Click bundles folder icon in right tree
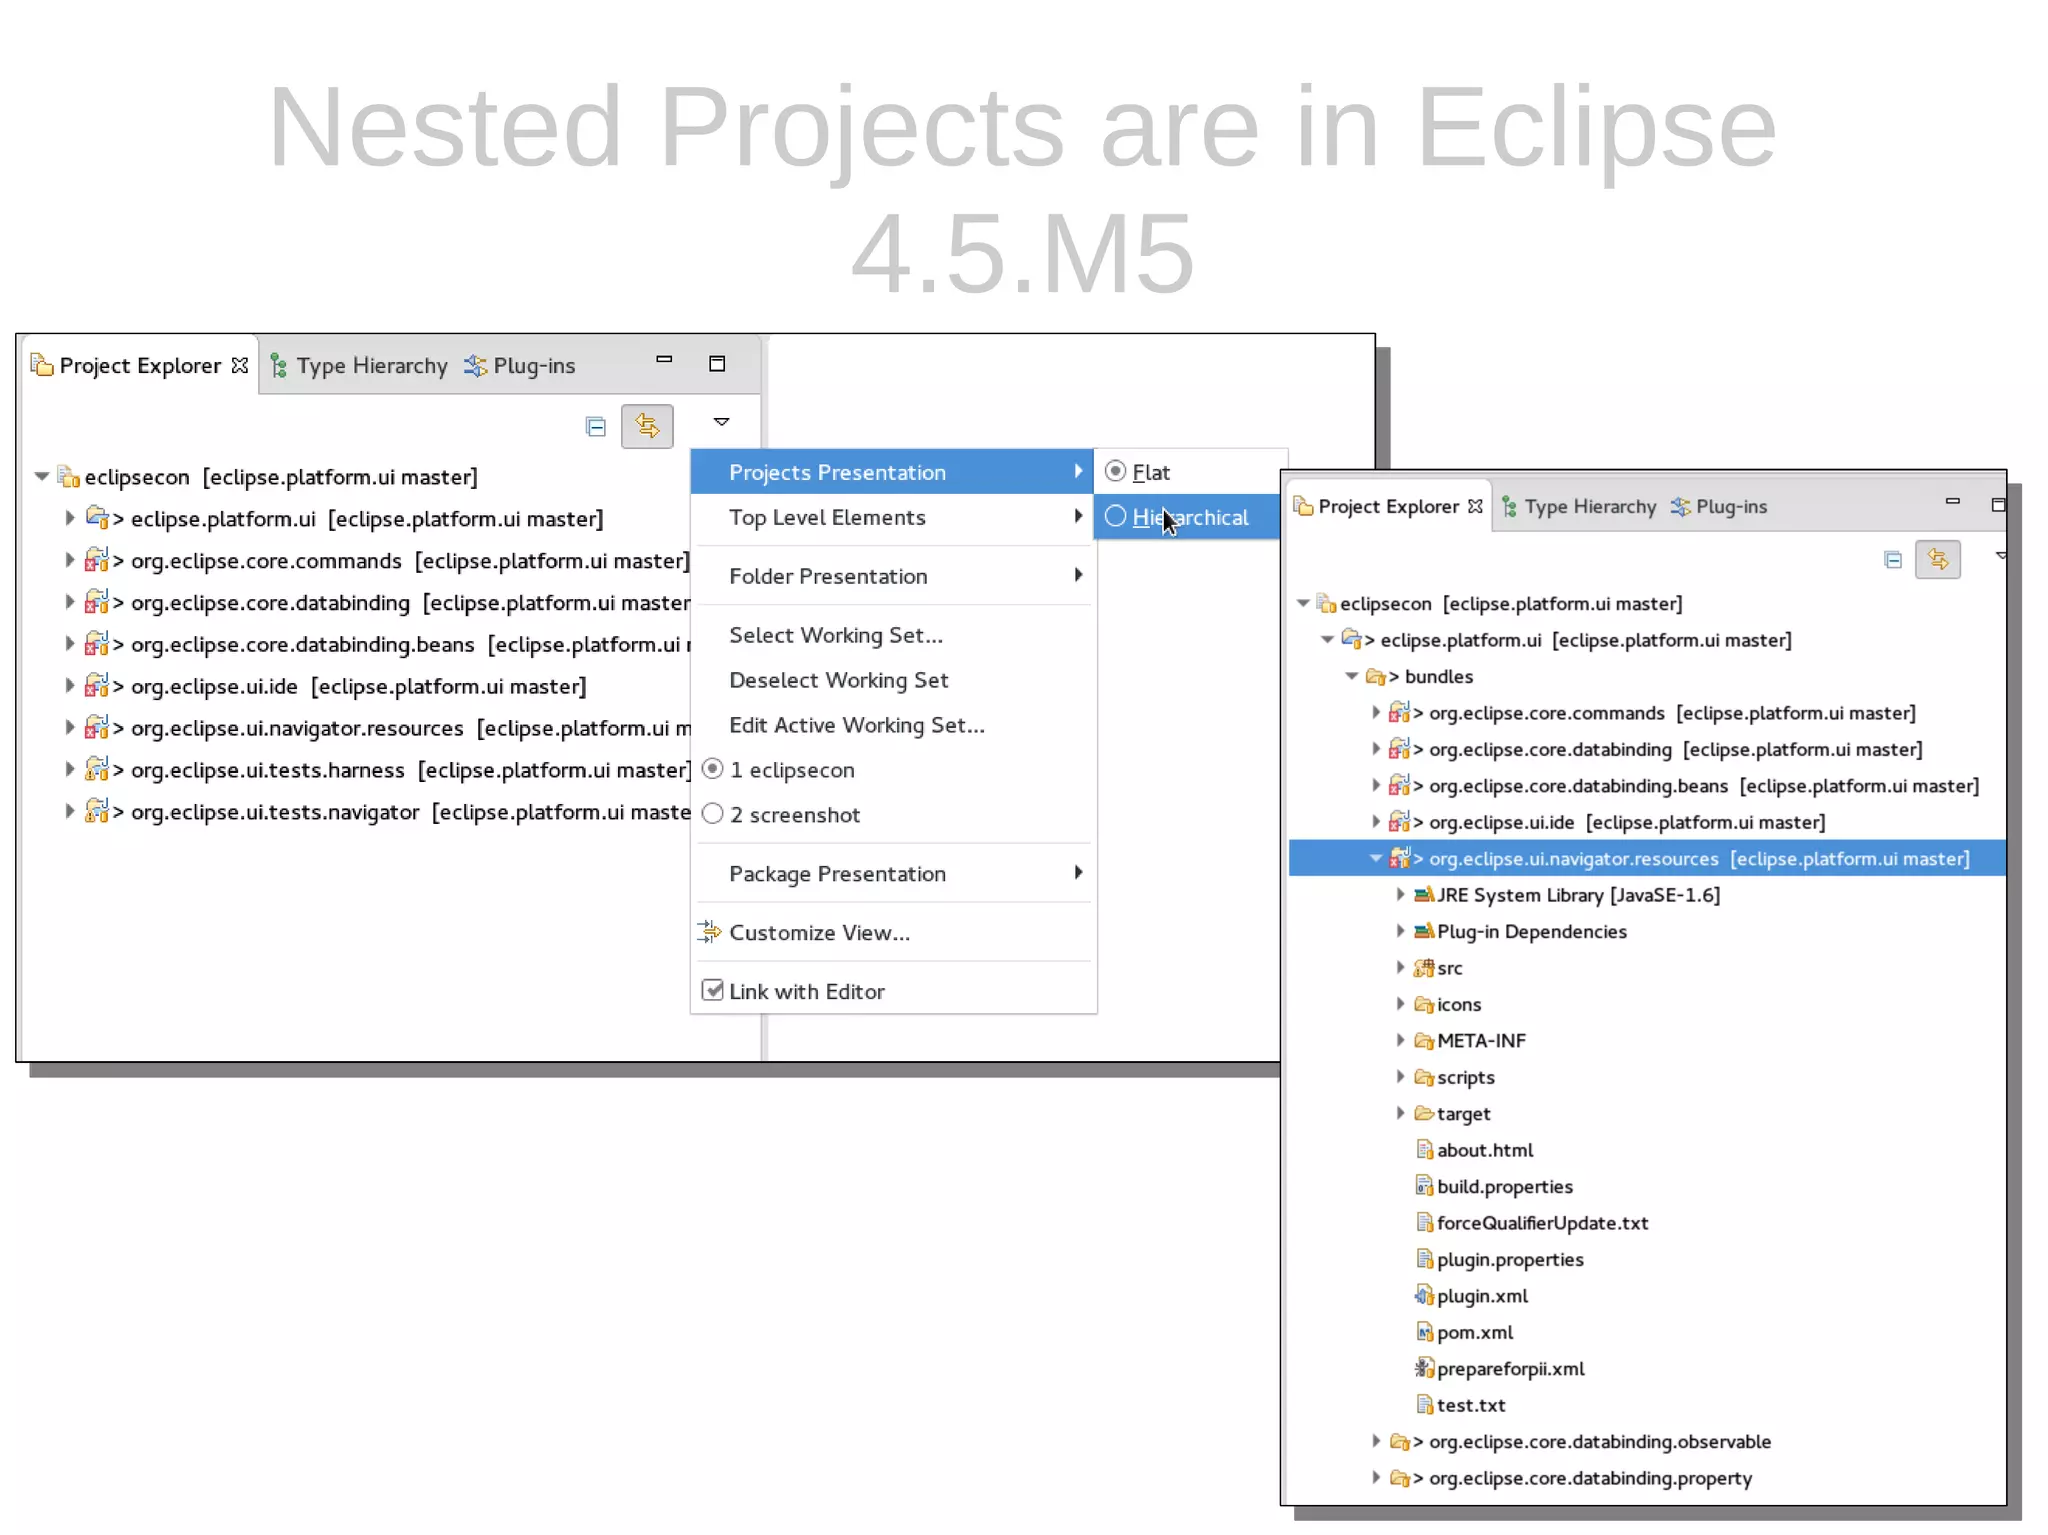This screenshot has width=2048, height=1535. point(1376,677)
